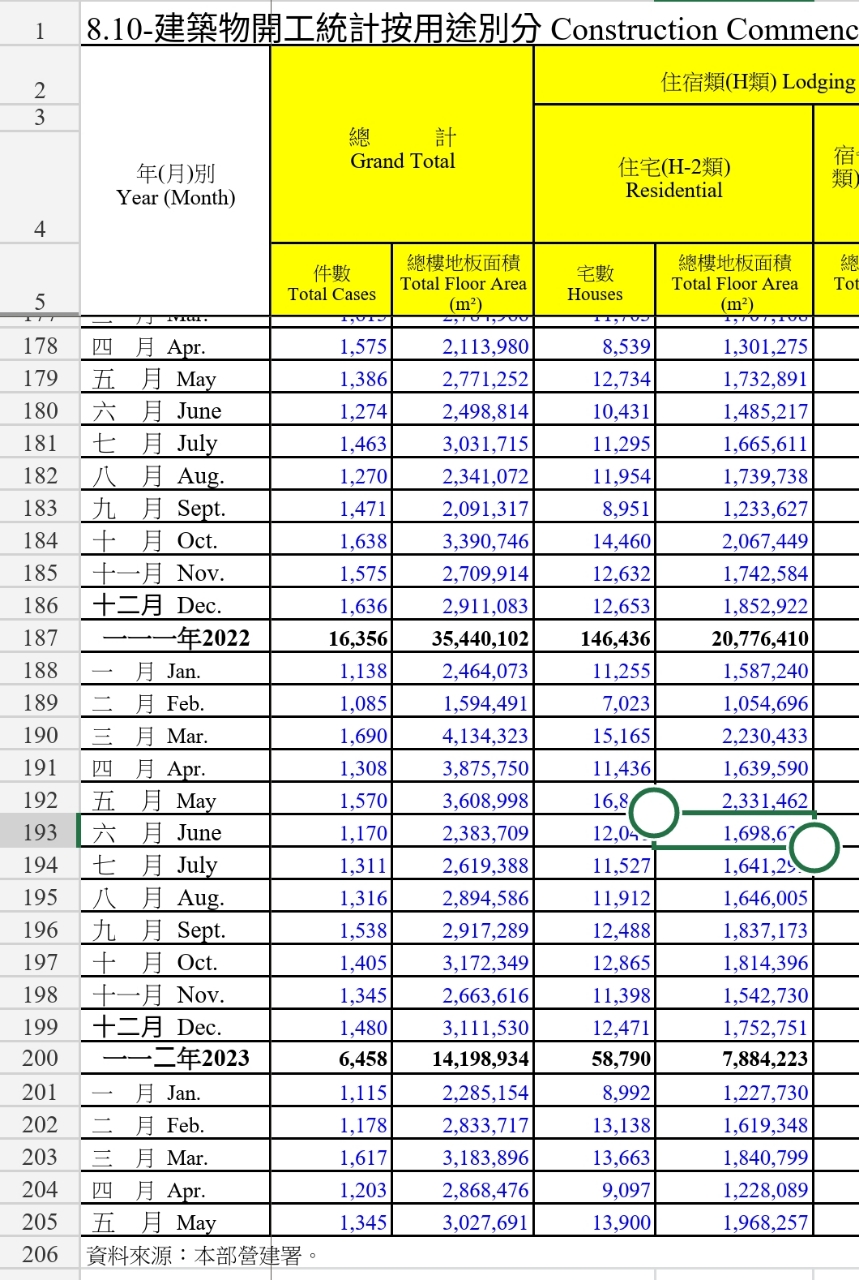859x1280 pixels.
Task: Tap the cell with value 2,113,980
Action: point(463,346)
